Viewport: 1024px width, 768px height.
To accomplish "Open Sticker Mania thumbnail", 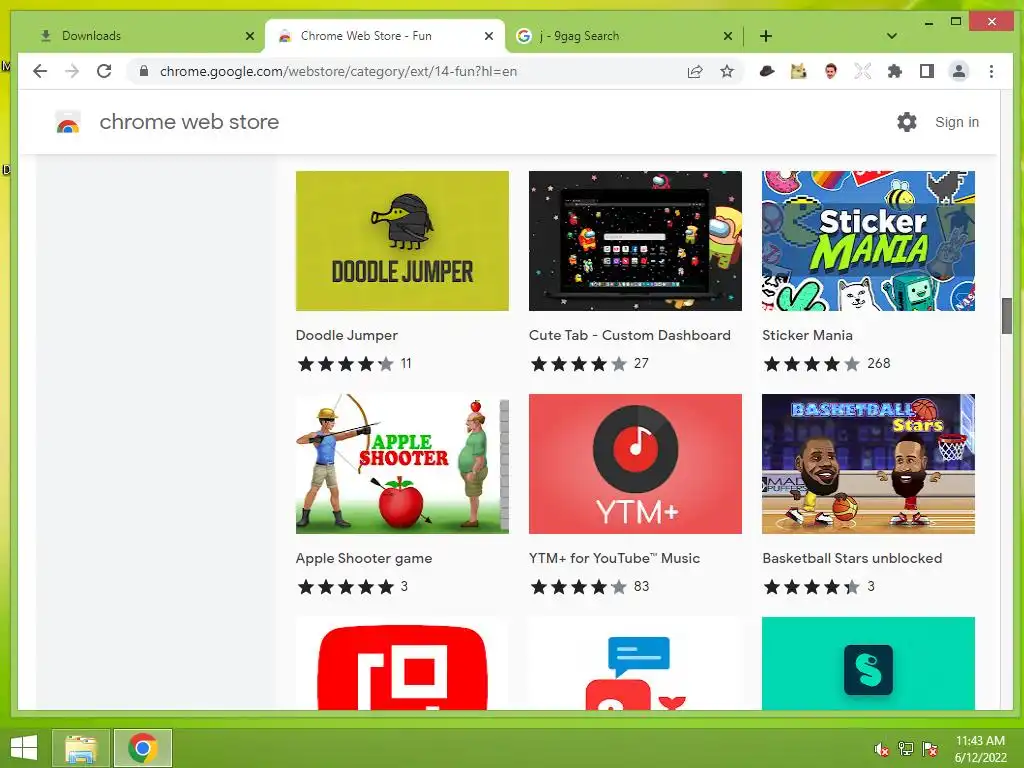I will pyautogui.click(x=869, y=241).
